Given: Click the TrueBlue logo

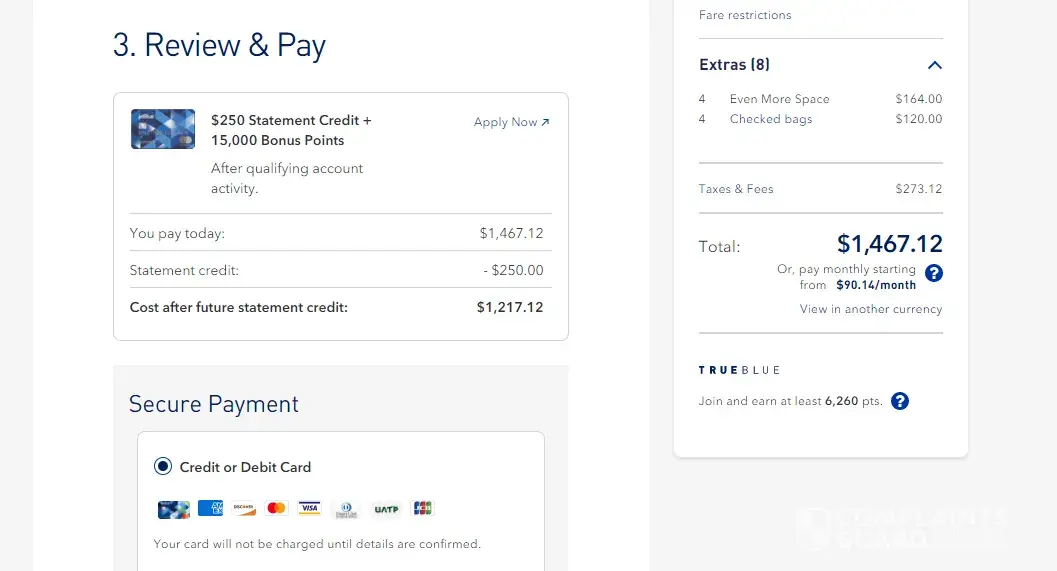Looking at the screenshot, I should pyautogui.click(x=739, y=370).
